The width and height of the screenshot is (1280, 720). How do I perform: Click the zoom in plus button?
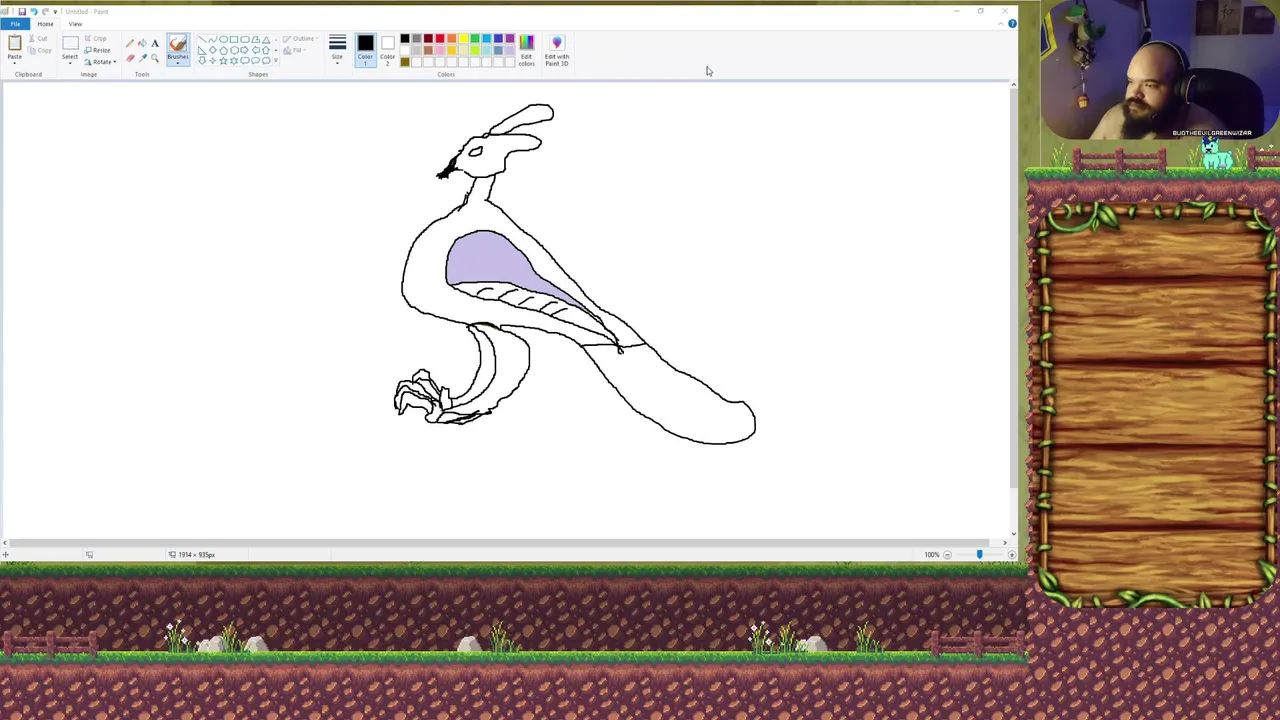click(x=1011, y=555)
